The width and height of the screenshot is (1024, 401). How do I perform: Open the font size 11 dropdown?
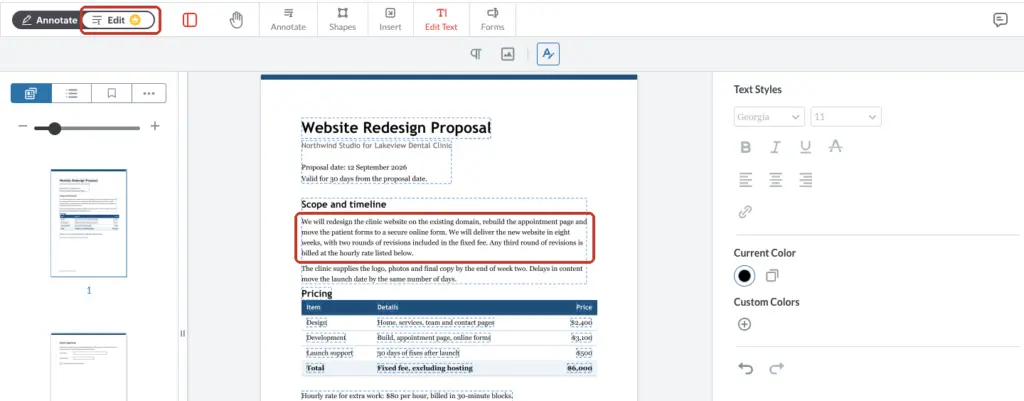(x=846, y=117)
